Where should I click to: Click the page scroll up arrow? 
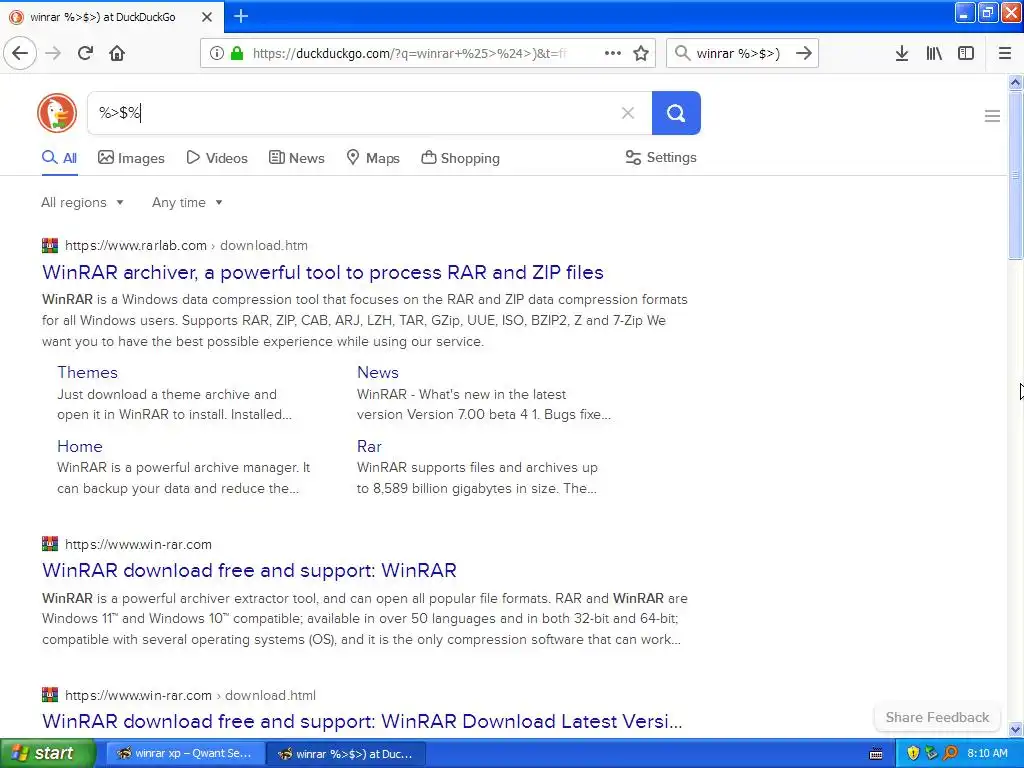click(x=1015, y=82)
